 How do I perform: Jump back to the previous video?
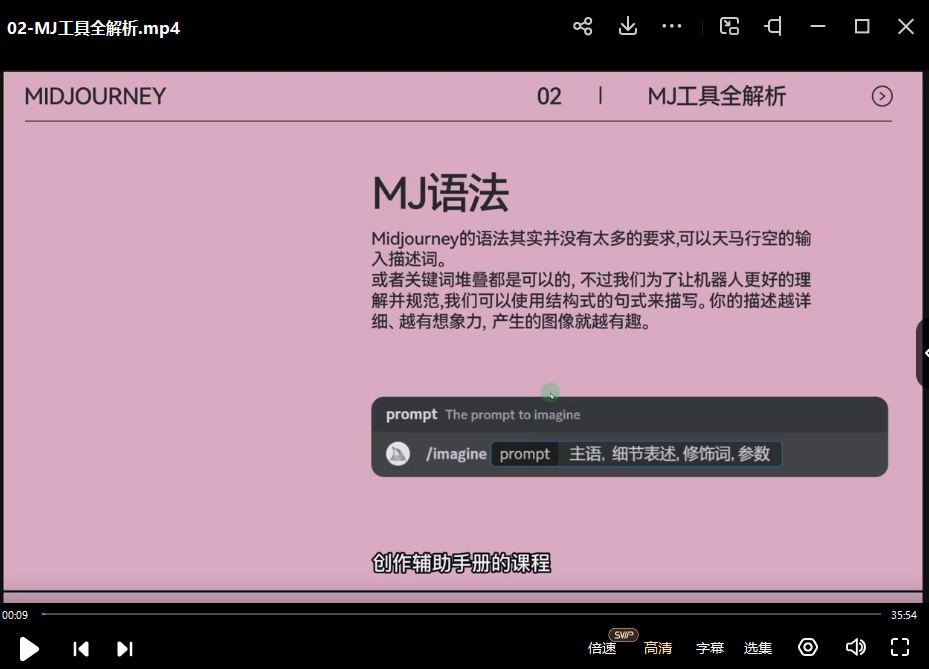tap(80, 648)
